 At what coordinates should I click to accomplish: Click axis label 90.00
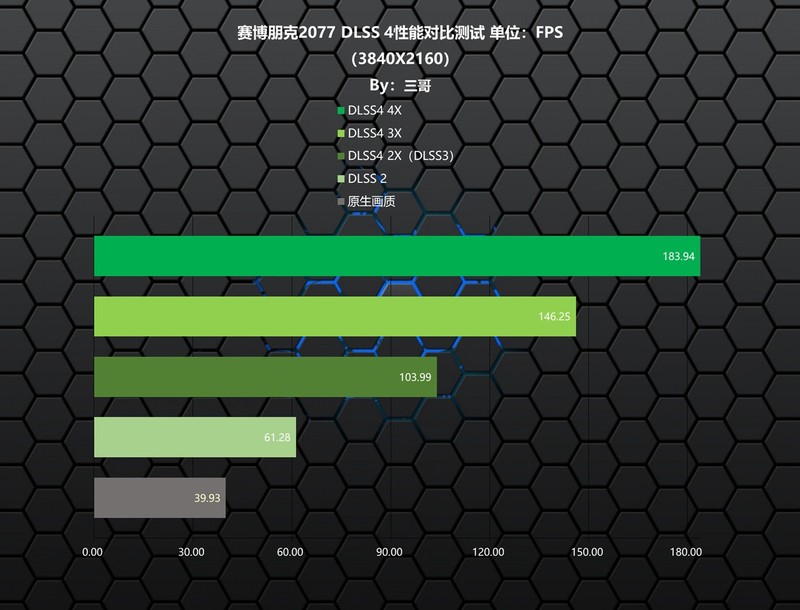coord(389,552)
